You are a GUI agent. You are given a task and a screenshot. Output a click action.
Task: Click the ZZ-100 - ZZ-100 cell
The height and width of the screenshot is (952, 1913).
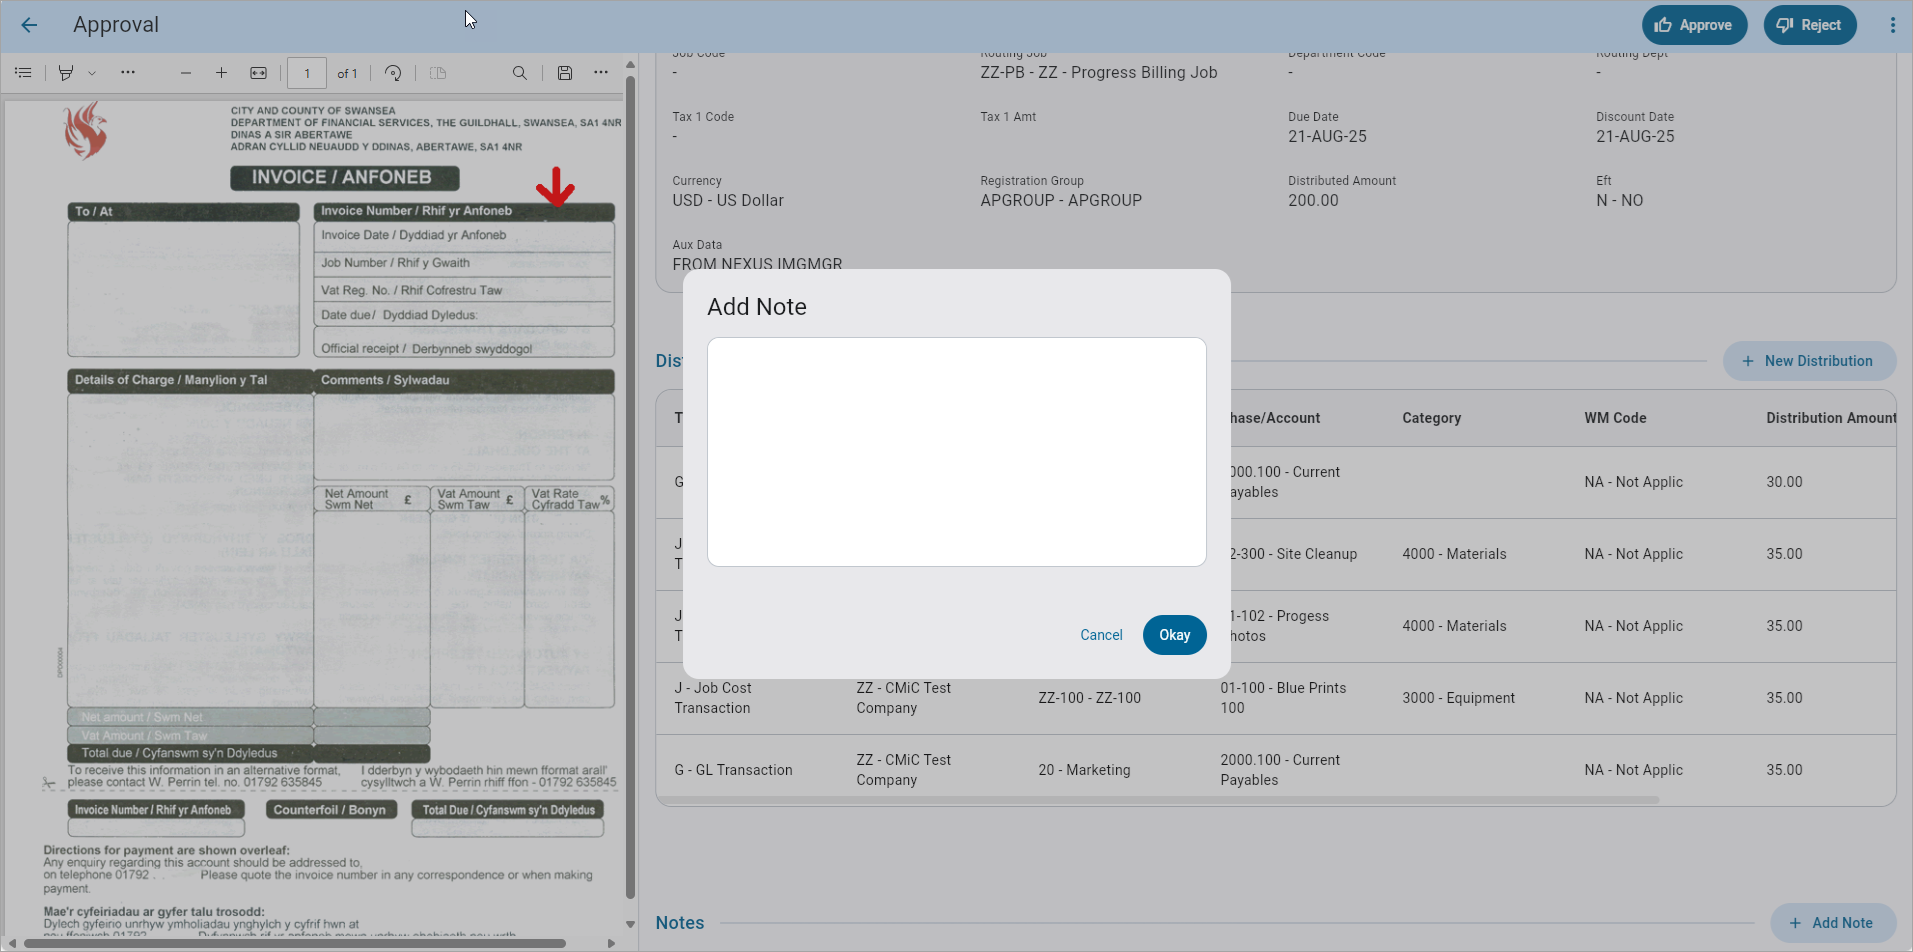pyautogui.click(x=1089, y=698)
